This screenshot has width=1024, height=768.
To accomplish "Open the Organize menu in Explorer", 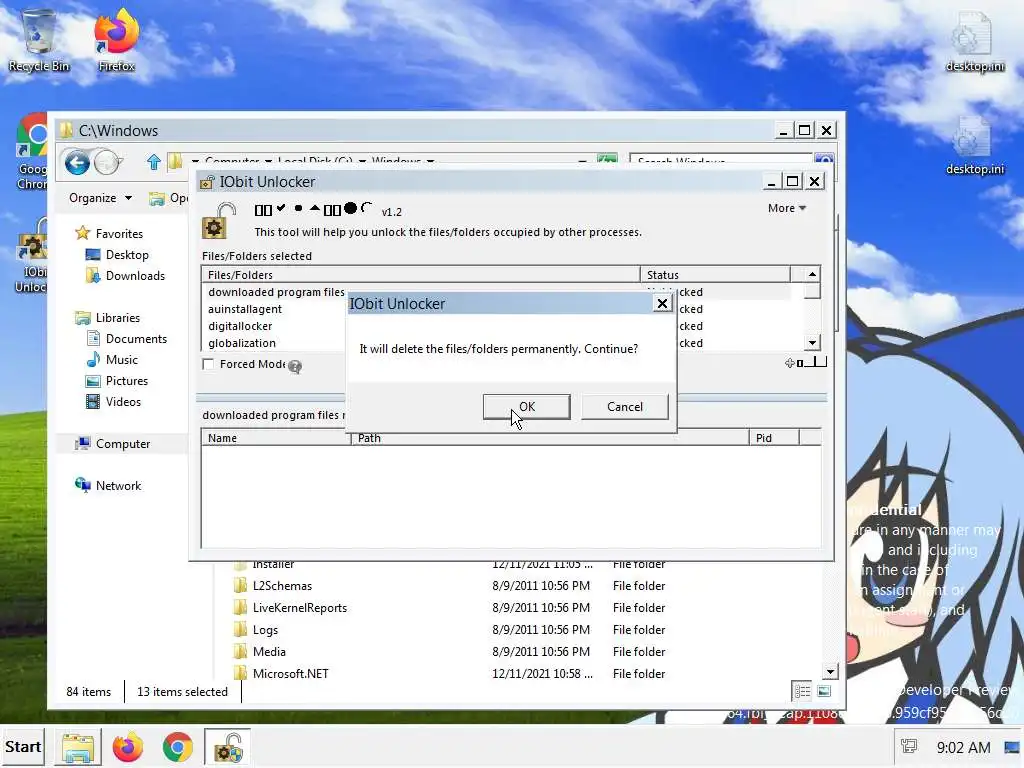I will (x=100, y=198).
